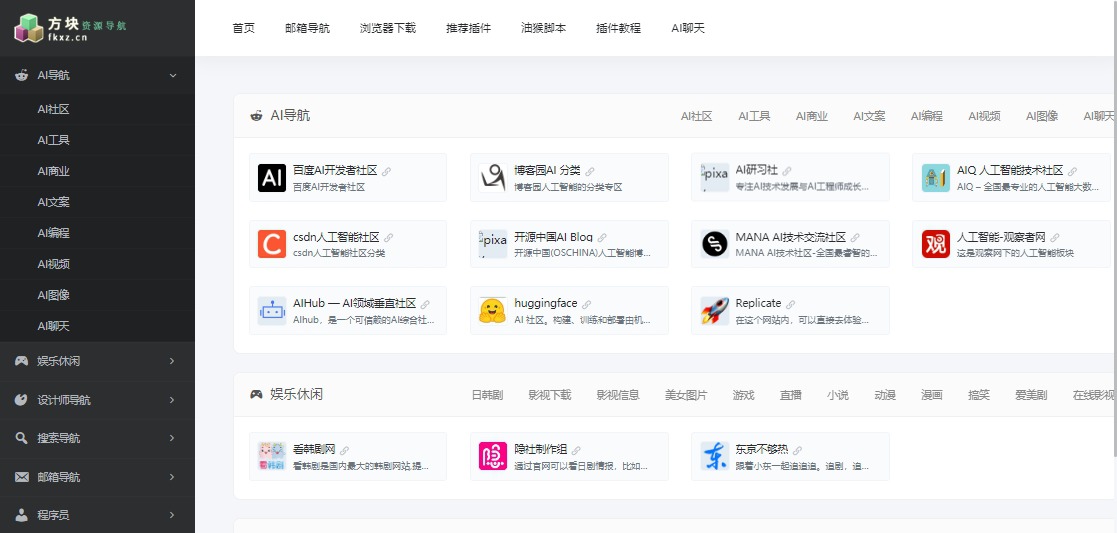1117x533 pixels.
Task: Click the MANA AI技术交流社区 round icon
Action: pyautogui.click(x=715, y=244)
